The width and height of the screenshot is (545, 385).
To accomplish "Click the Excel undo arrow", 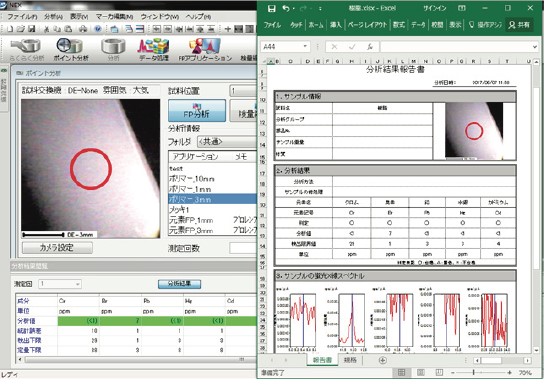I will (x=286, y=8).
